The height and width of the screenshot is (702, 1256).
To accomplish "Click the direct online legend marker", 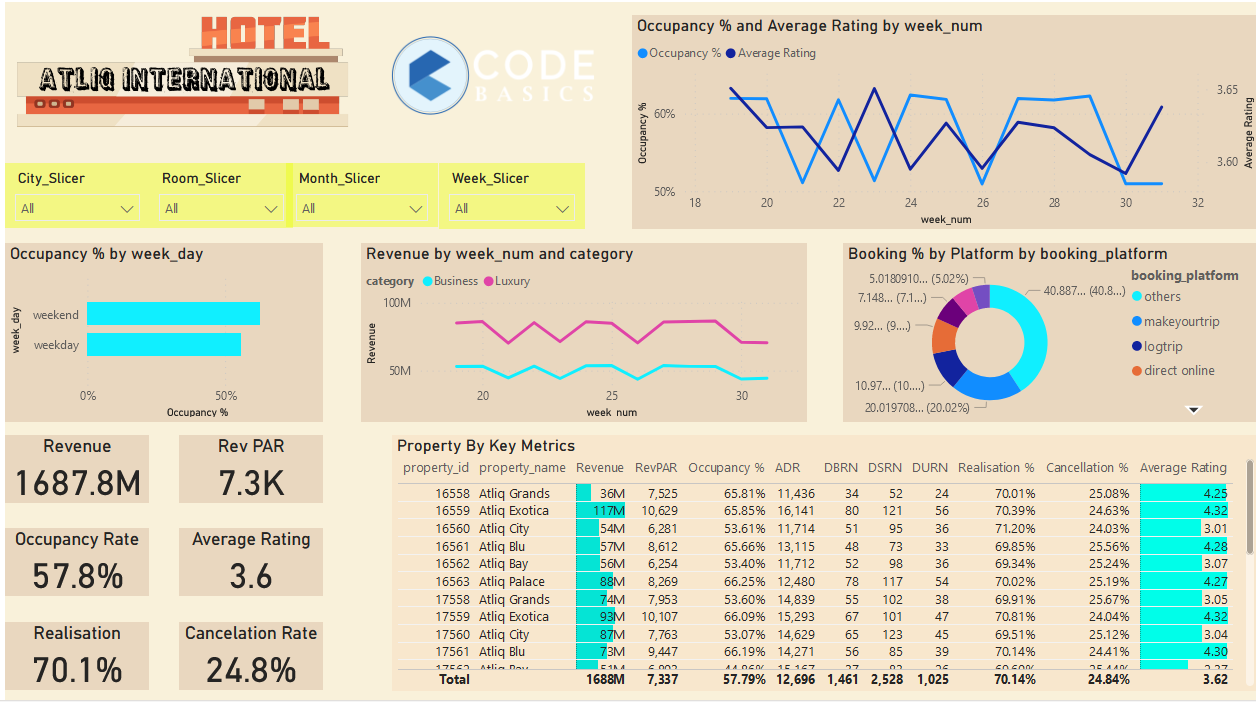I will (x=1137, y=371).
